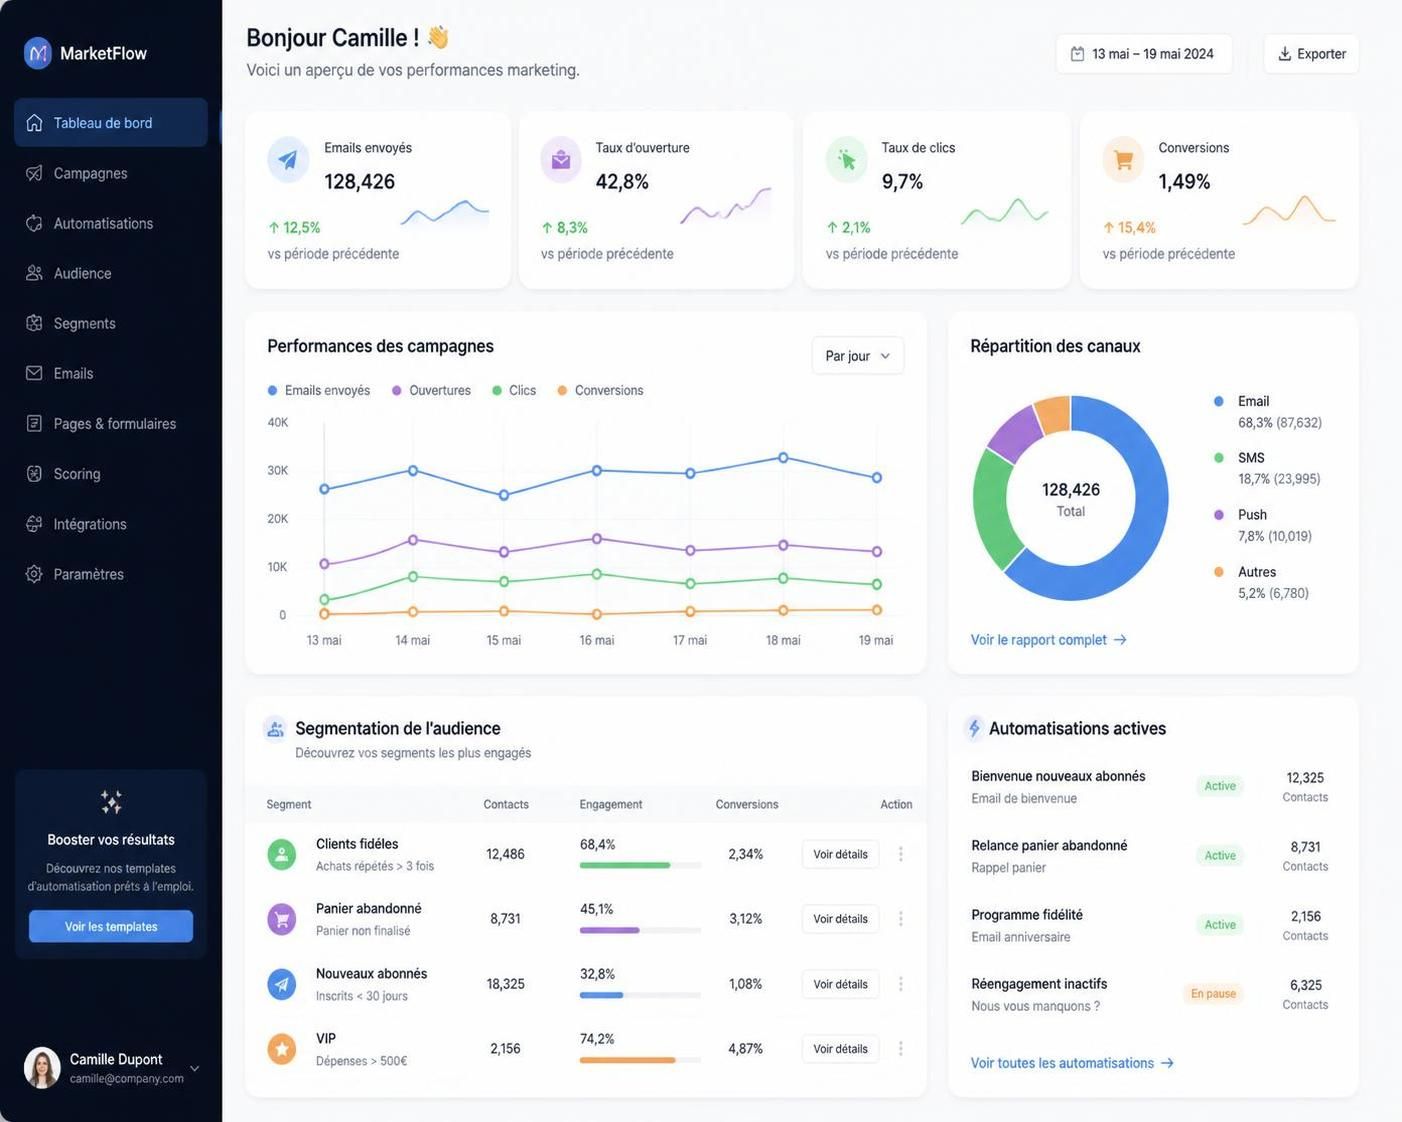Click the Segmentation de l'audience header icon
Screen dimensions: 1402x1122
pyautogui.click(x=275, y=729)
